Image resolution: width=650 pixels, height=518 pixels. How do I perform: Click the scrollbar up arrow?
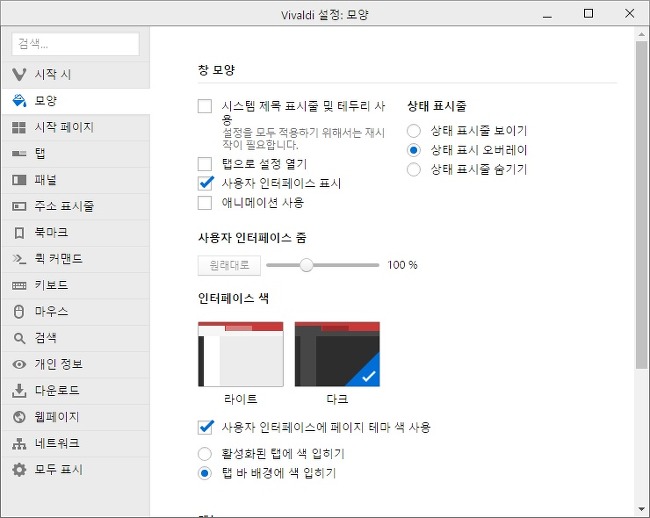click(x=641, y=34)
